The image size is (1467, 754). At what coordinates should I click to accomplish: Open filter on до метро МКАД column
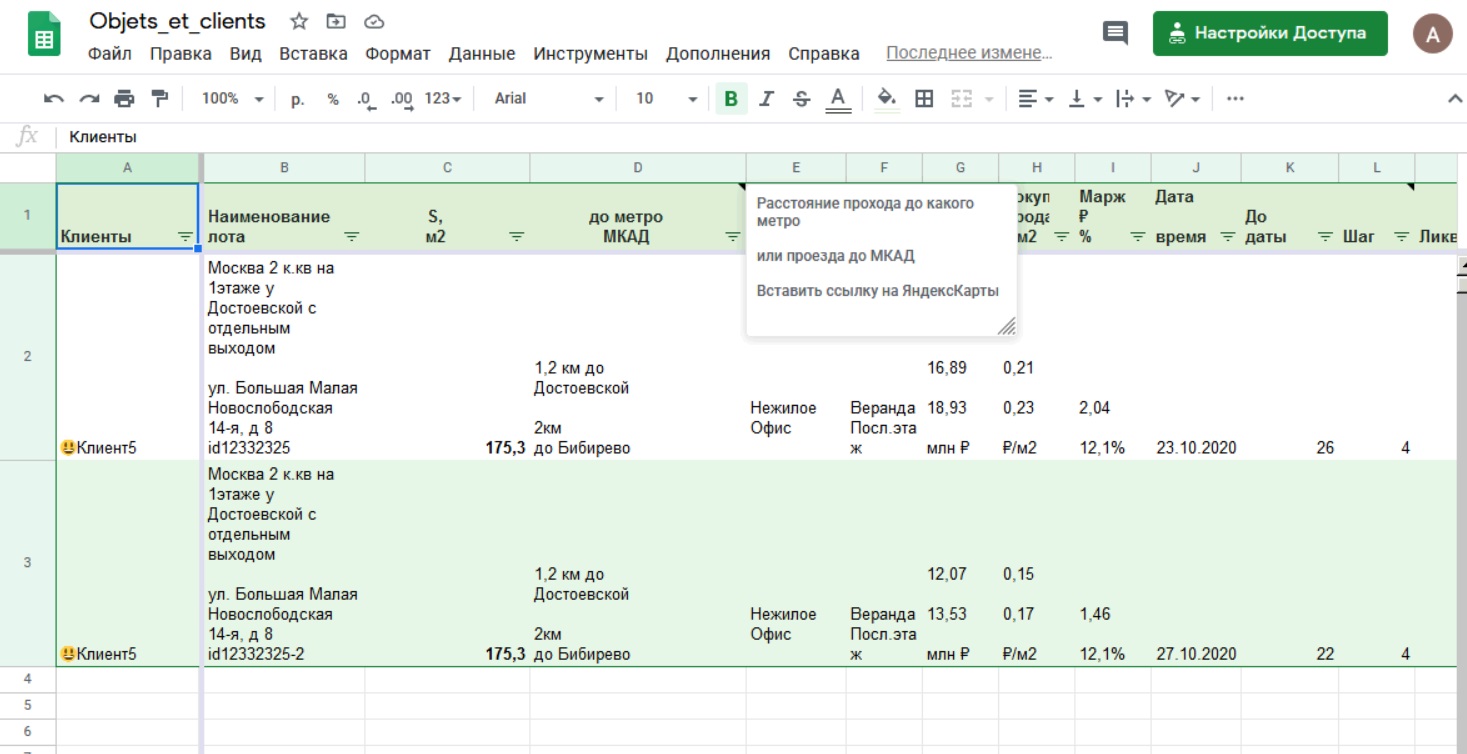[733, 237]
